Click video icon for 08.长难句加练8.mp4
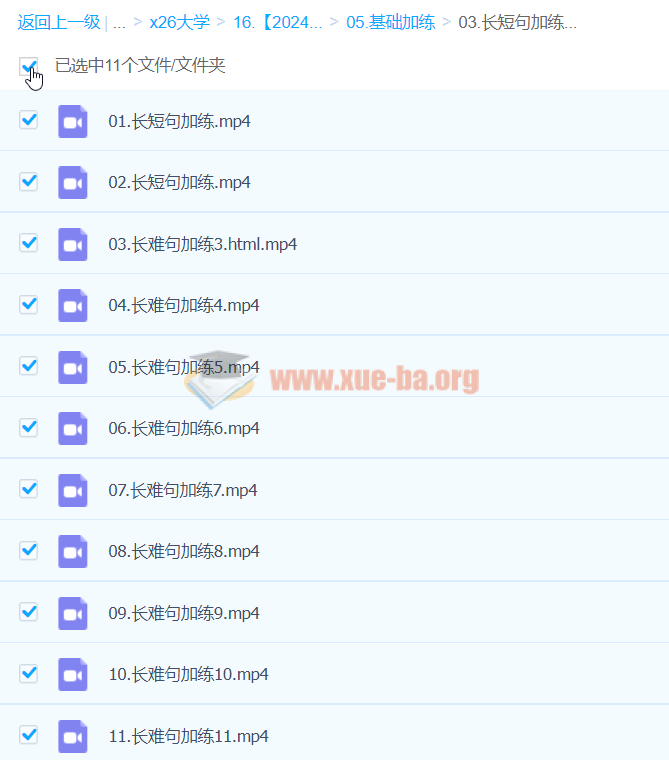 73,551
